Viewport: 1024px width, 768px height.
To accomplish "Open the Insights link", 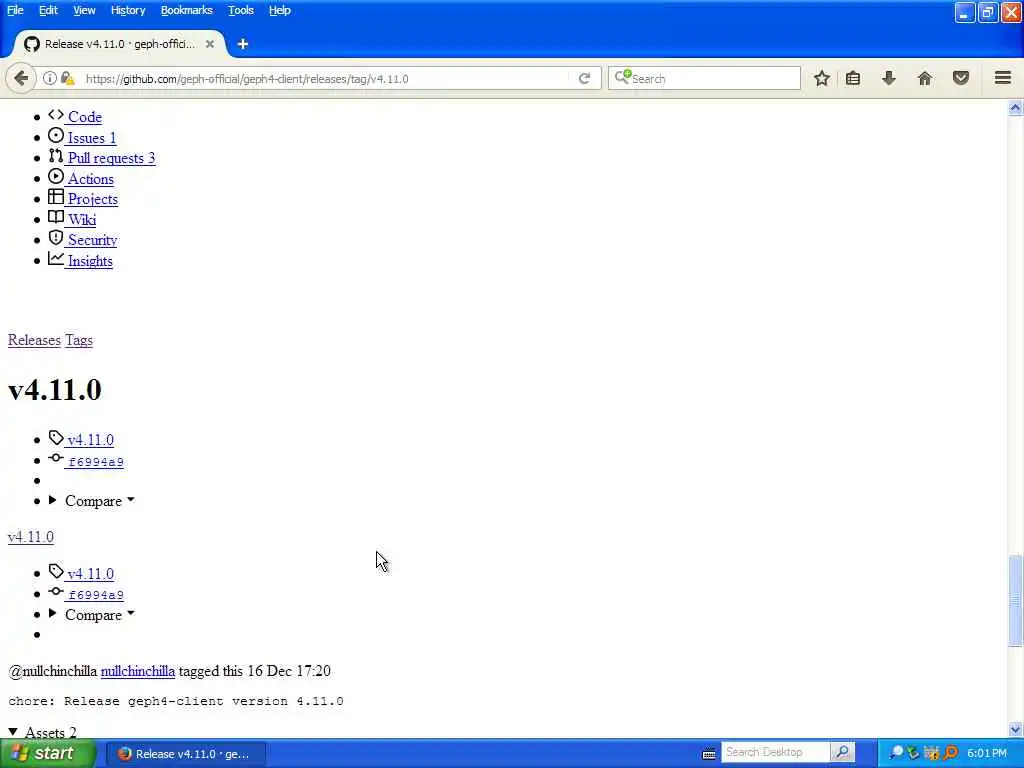I will click(x=90, y=261).
